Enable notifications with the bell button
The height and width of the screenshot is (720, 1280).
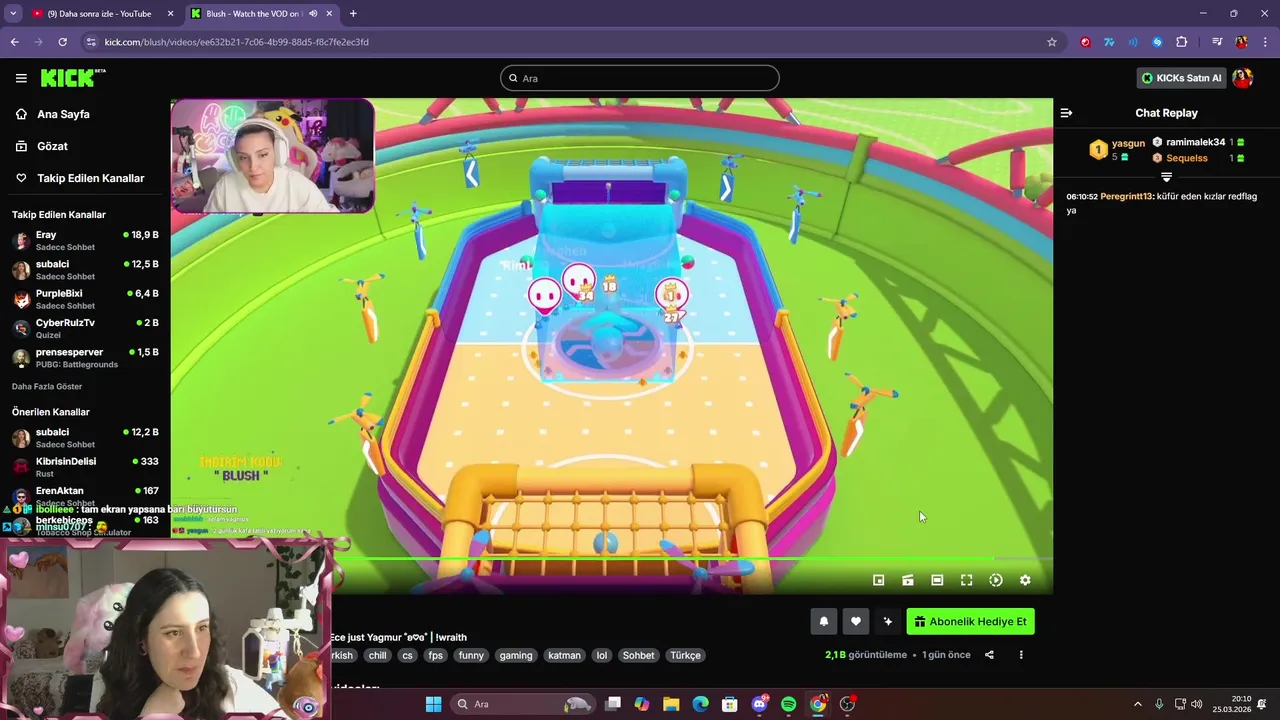click(x=824, y=622)
